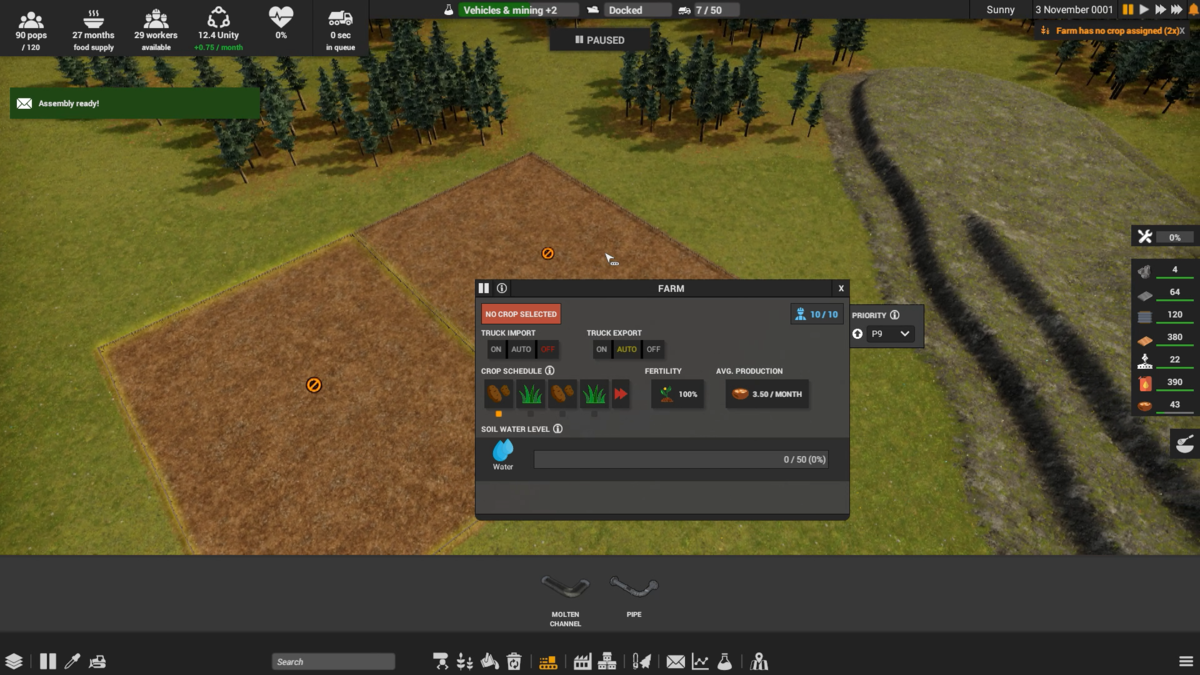
Task: Click the eyedropper copy tool
Action: 72,661
